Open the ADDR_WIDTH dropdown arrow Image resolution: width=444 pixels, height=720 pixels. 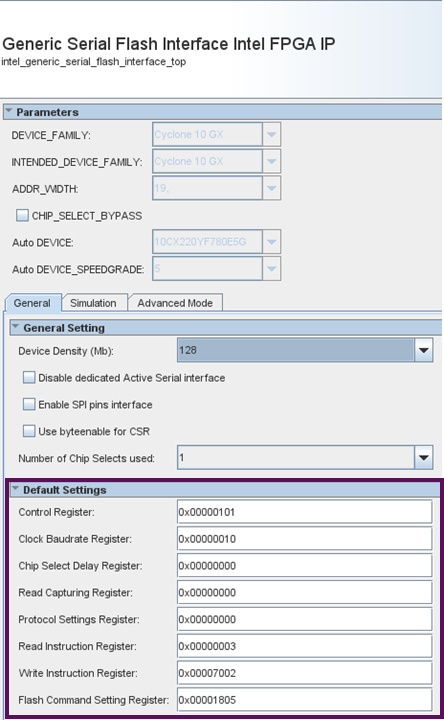click(x=271, y=188)
